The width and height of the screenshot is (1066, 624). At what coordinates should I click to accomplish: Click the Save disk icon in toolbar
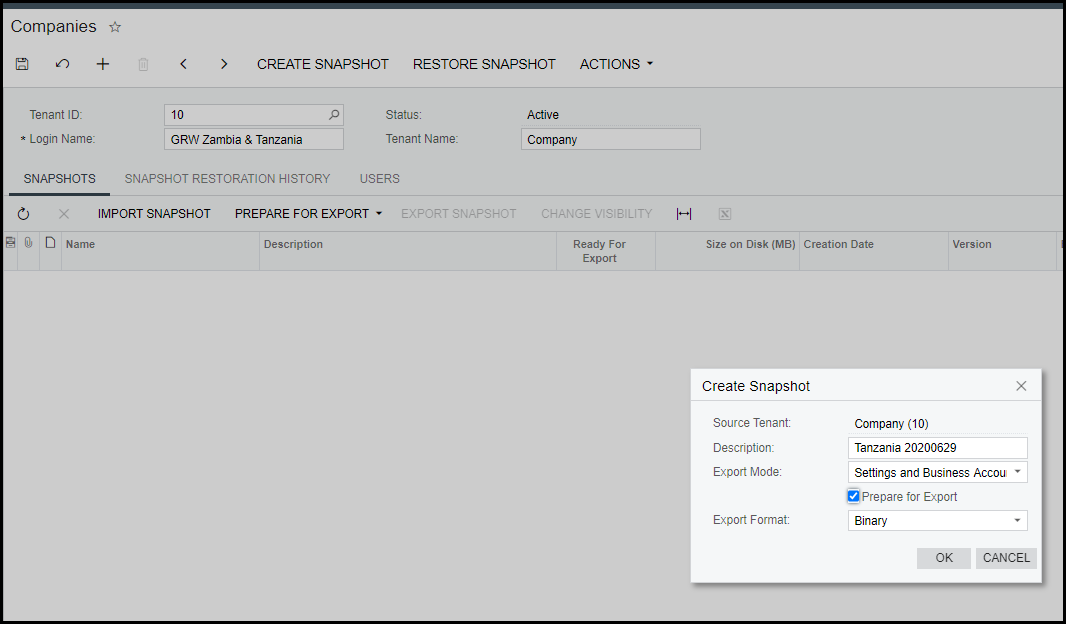(x=22, y=64)
